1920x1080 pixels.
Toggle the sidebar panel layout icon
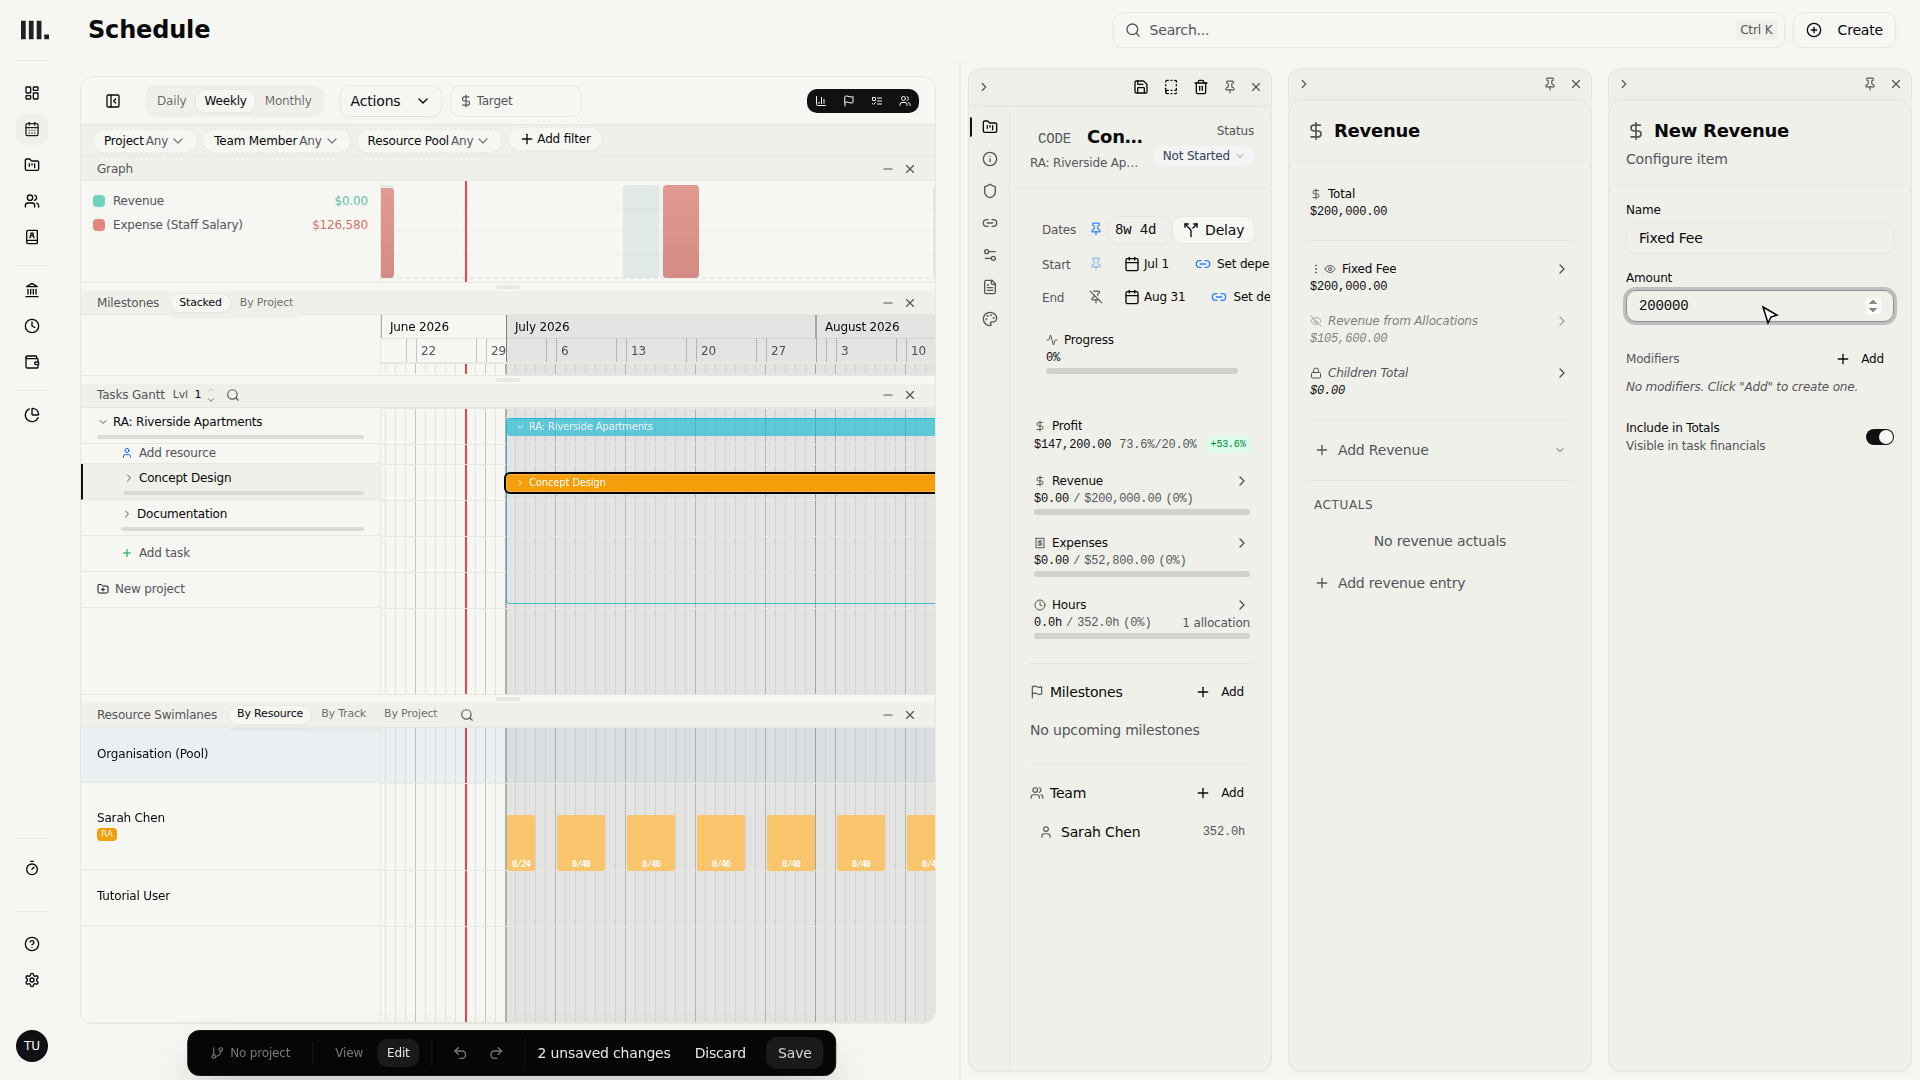pyautogui.click(x=113, y=101)
